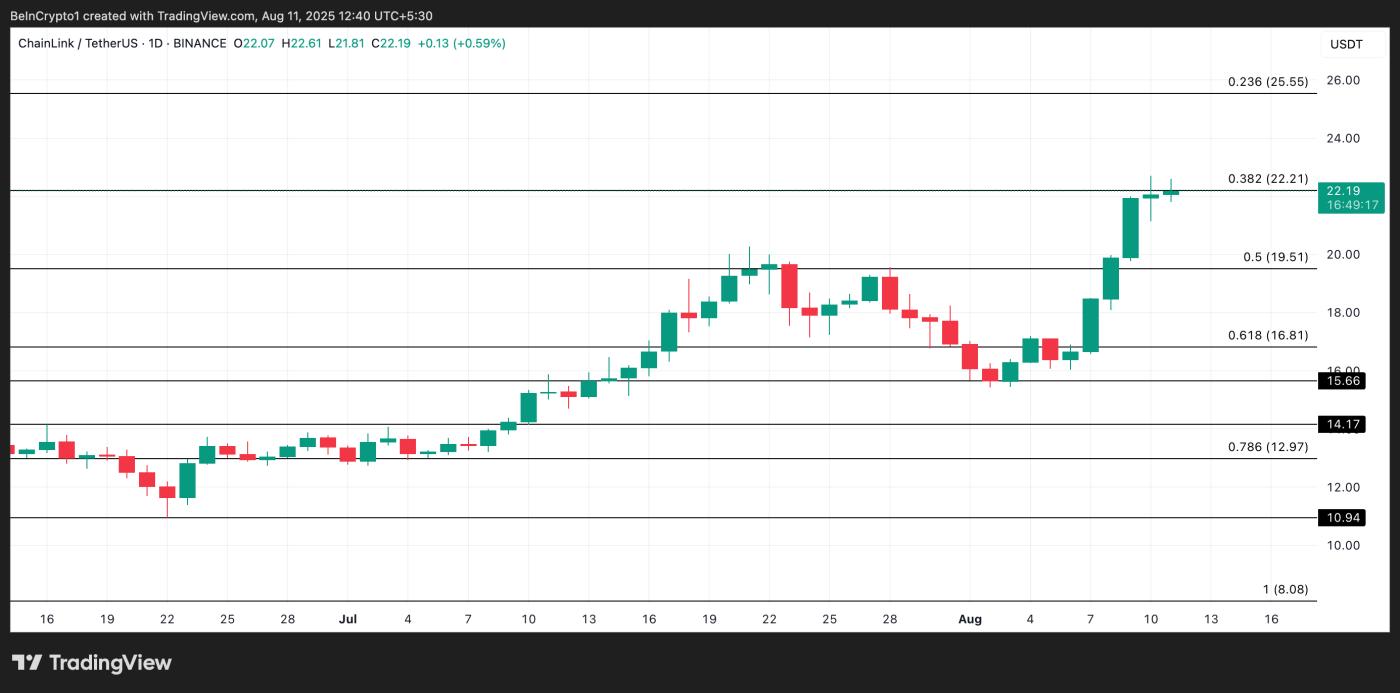Image resolution: width=1400 pixels, height=693 pixels.
Task: Select the ChainLink / TetherUS symbol name
Action: (x=80, y=43)
